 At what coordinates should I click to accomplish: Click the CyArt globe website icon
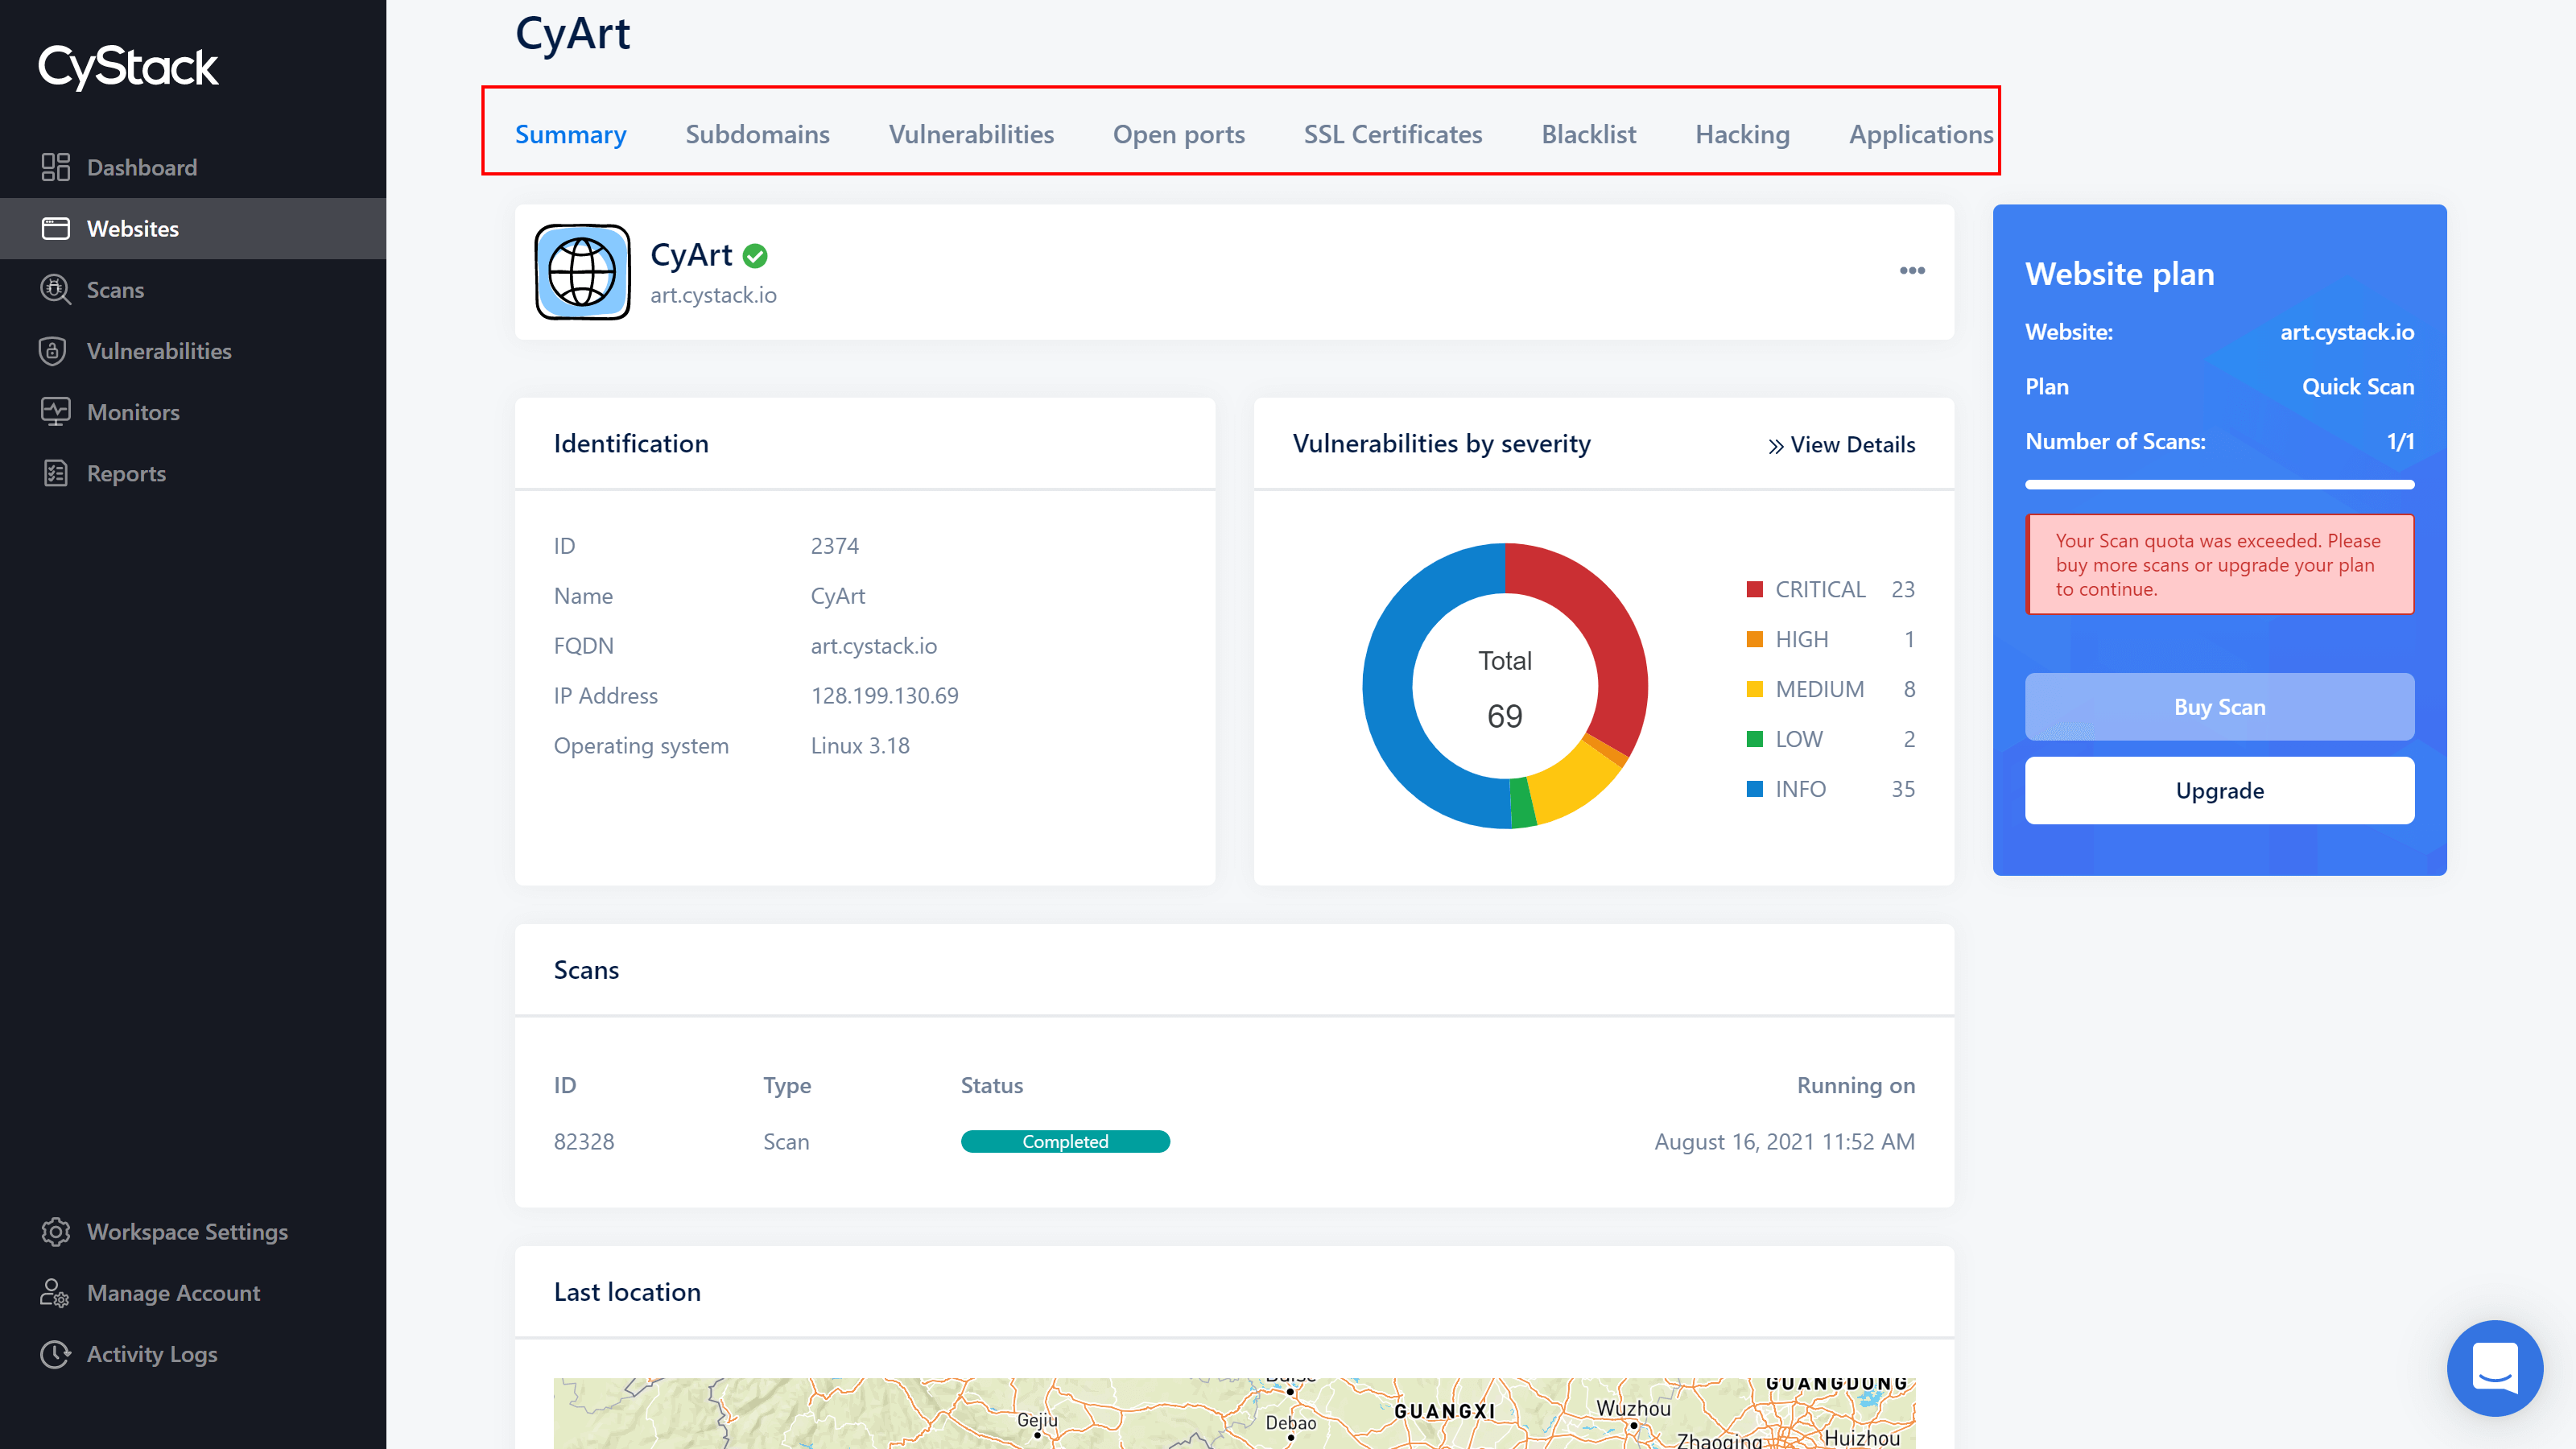pos(582,272)
